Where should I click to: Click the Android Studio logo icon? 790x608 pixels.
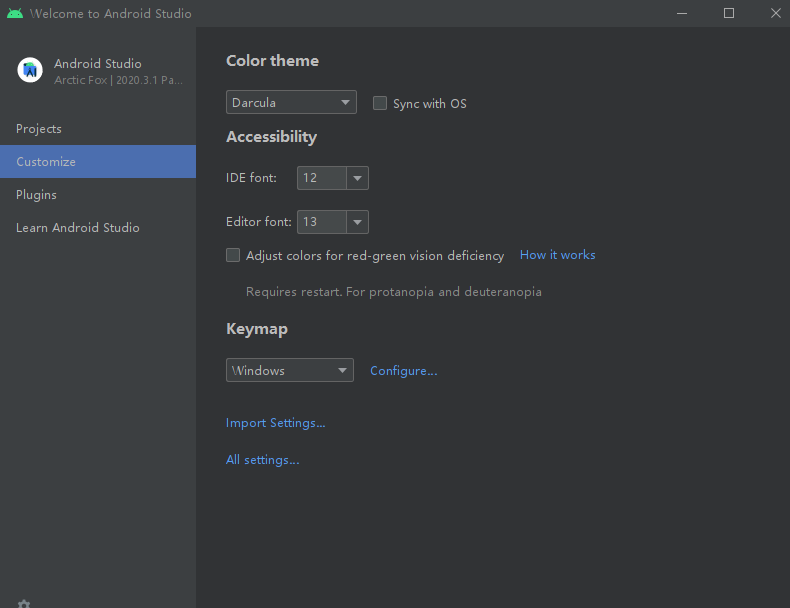(x=30, y=70)
